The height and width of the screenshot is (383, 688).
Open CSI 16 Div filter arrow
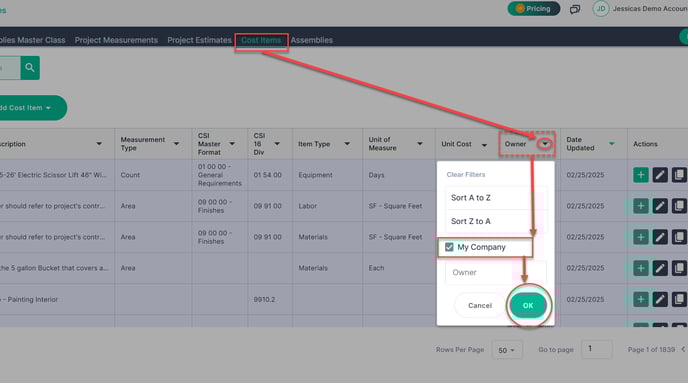pyautogui.click(x=277, y=144)
